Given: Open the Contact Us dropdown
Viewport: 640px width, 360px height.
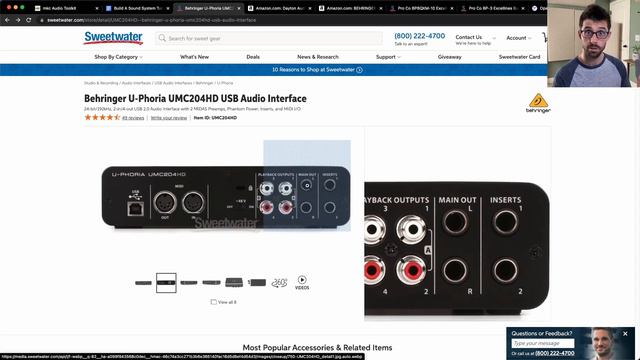Looking at the screenshot, I should click(x=476, y=39).
